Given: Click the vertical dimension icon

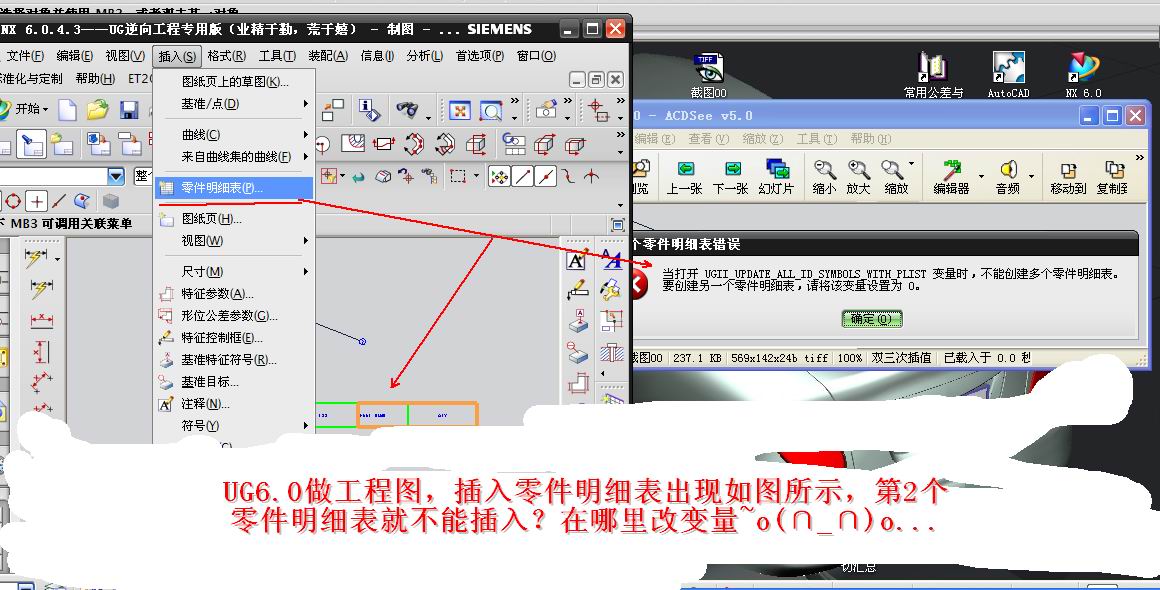Looking at the screenshot, I should (x=41, y=351).
